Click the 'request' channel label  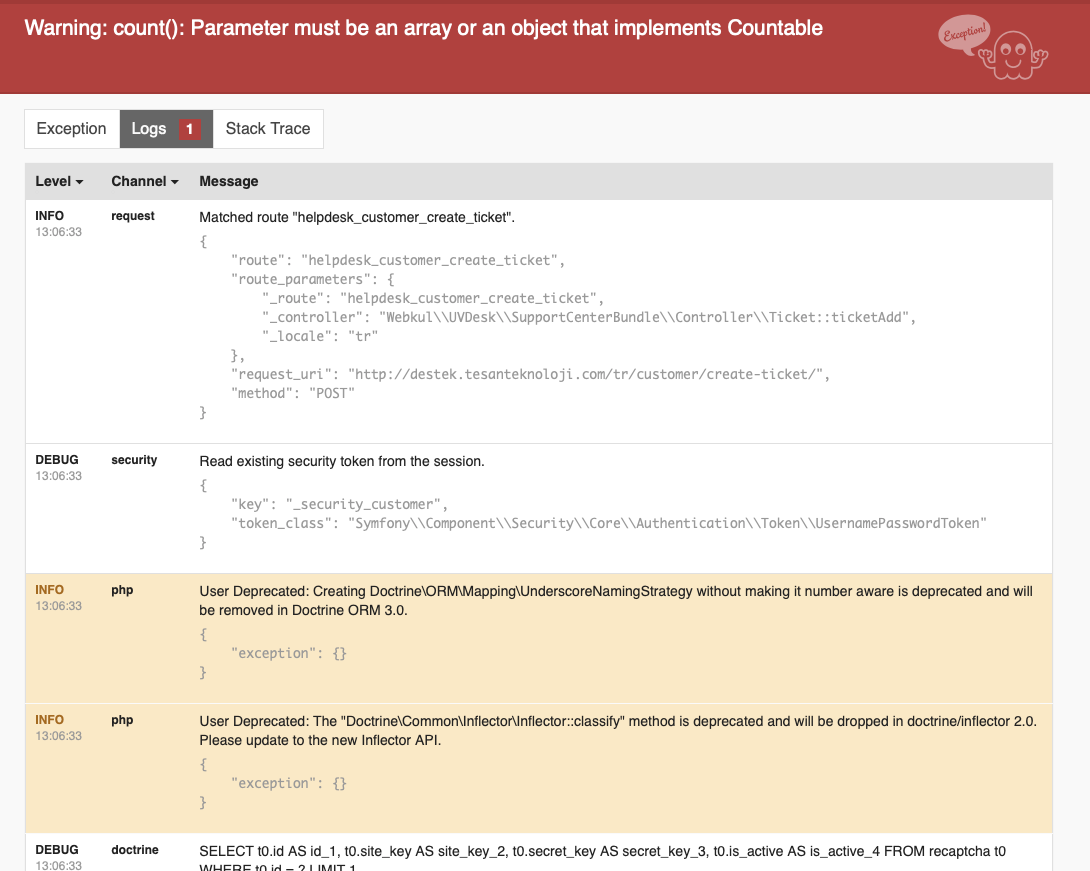[x=133, y=216]
